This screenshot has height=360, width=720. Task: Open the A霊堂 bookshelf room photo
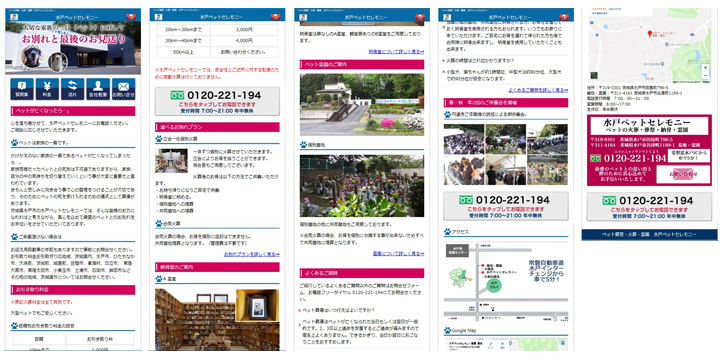(x=217, y=320)
